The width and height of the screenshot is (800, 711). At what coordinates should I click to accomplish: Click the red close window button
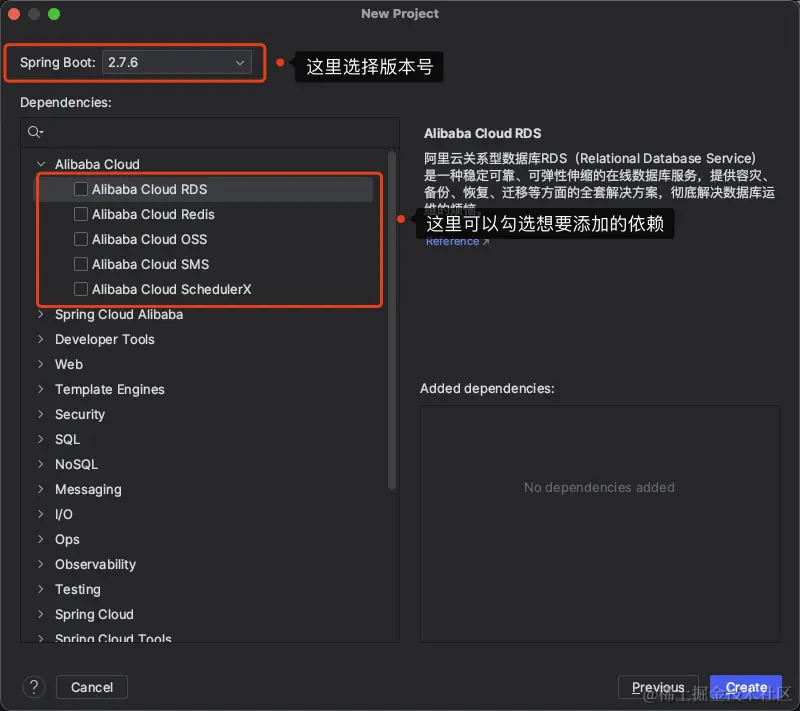pos(14,14)
